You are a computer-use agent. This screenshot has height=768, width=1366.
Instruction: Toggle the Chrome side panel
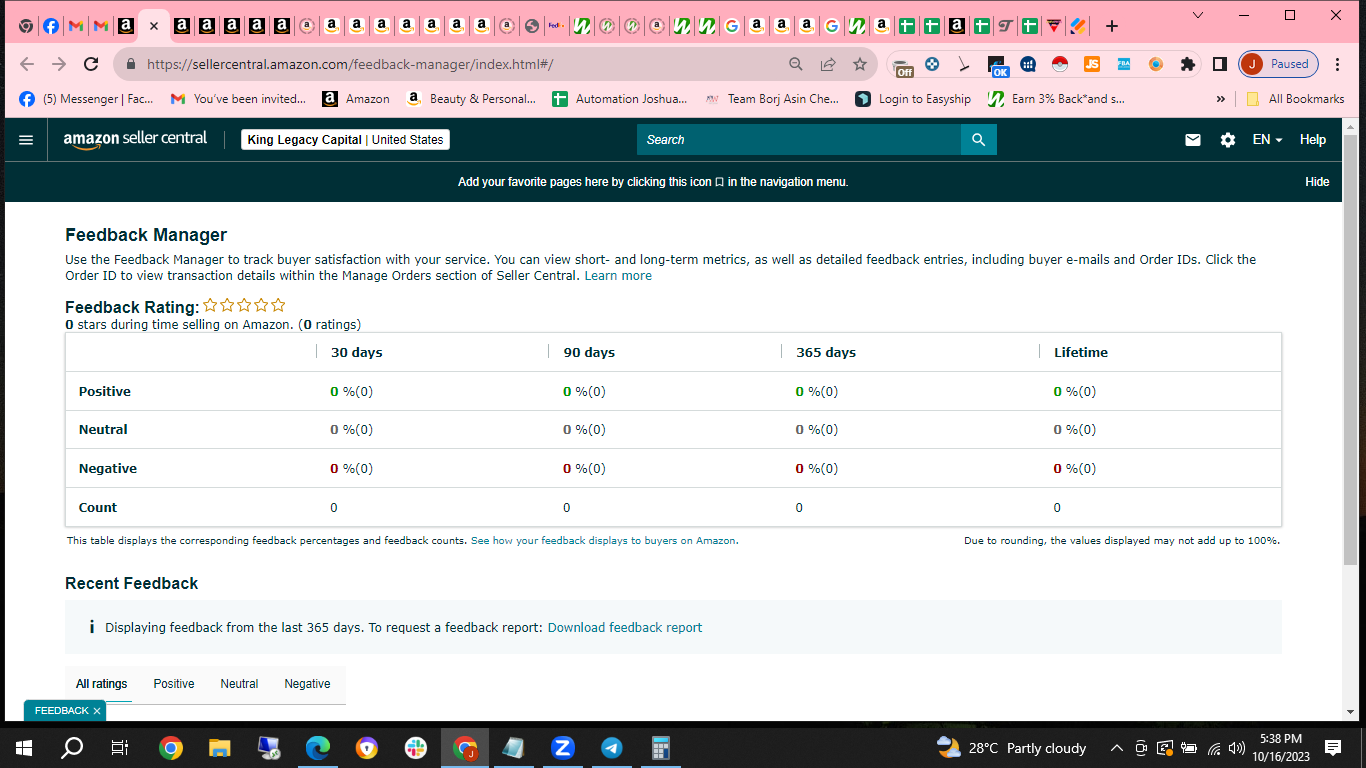1220,64
